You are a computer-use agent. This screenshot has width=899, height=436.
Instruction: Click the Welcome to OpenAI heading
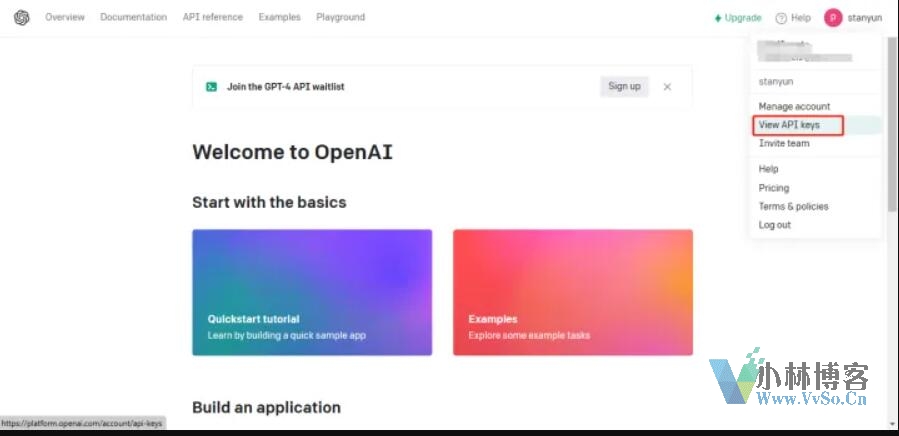292,152
